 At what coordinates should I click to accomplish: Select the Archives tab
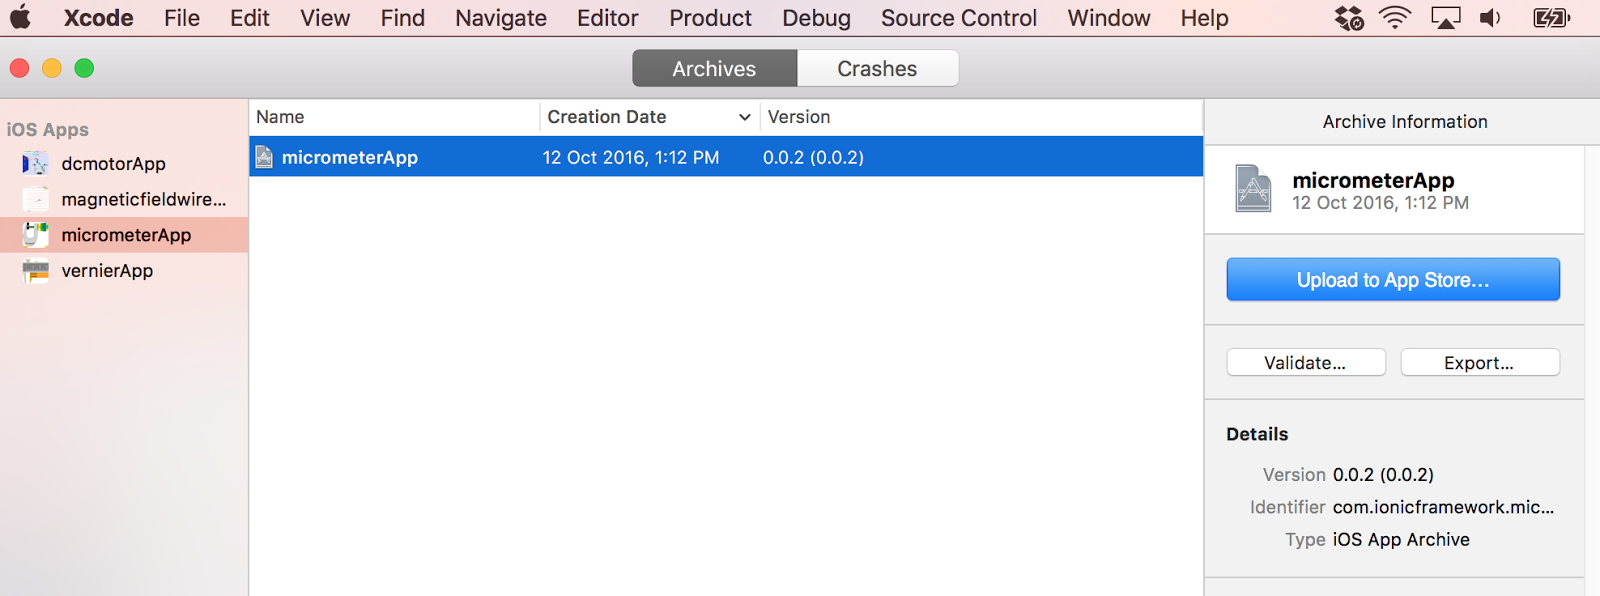pos(714,69)
